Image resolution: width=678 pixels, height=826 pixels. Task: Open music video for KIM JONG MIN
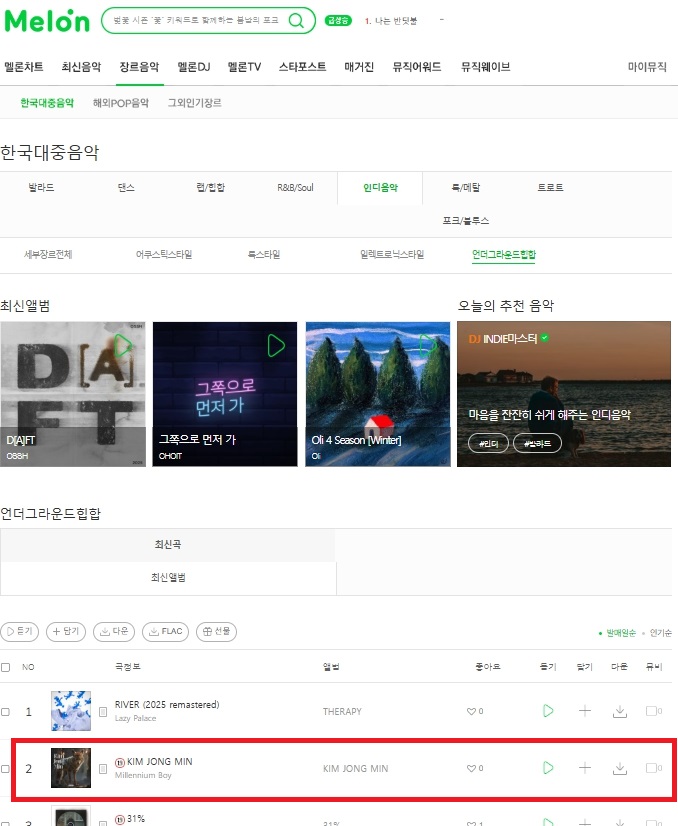(653, 768)
